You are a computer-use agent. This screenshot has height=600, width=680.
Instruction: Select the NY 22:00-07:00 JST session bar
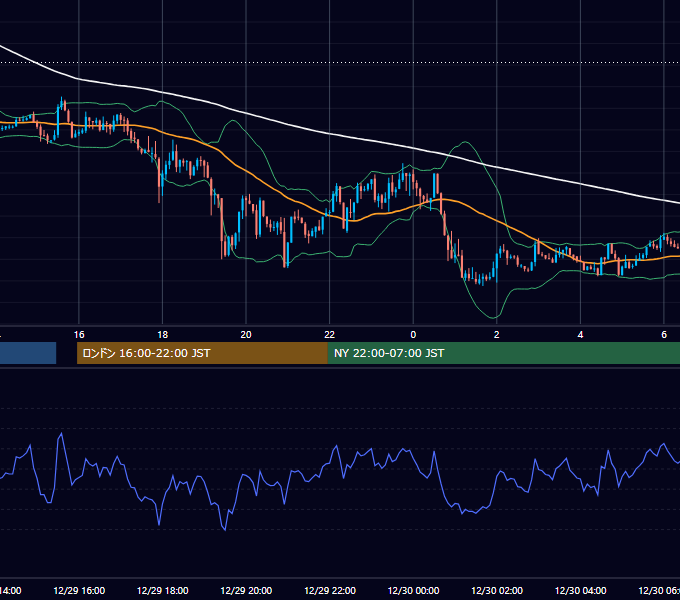503,353
